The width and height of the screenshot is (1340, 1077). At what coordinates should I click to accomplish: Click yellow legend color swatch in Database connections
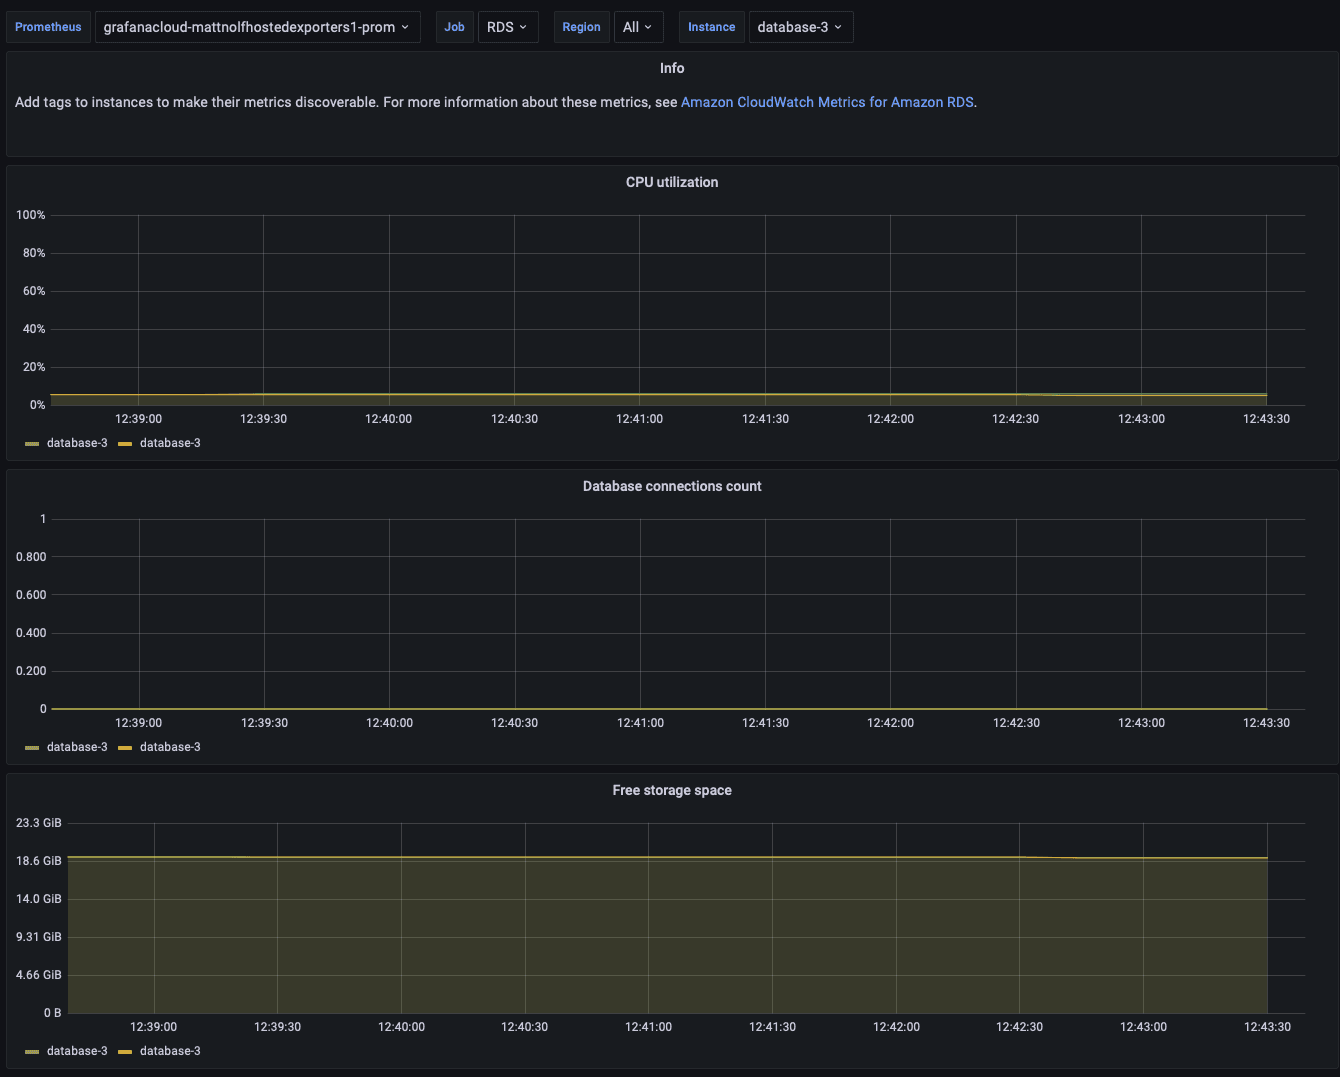click(125, 748)
